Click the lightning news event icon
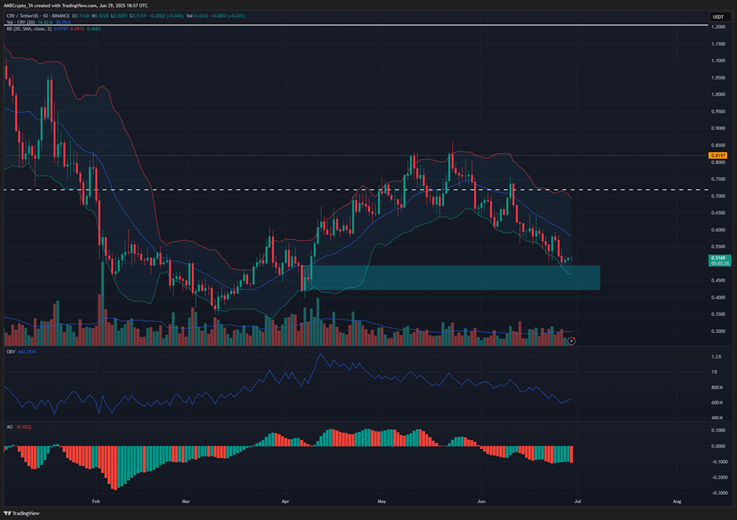The height and width of the screenshot is (520, 737). coord(572,341)
